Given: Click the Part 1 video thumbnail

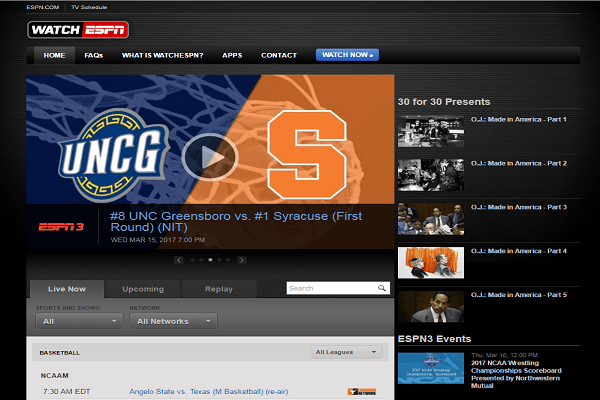Looking at the screenshot, I should 431,131.
